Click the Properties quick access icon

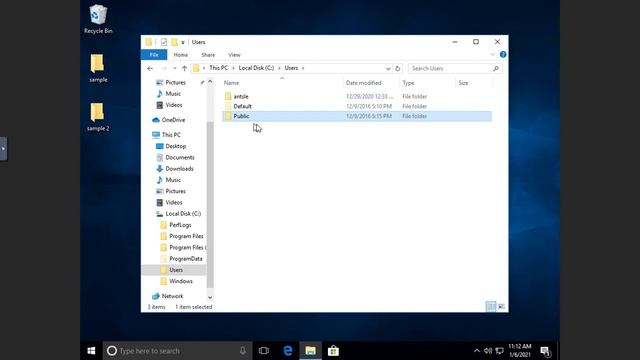tap(164, 42)
